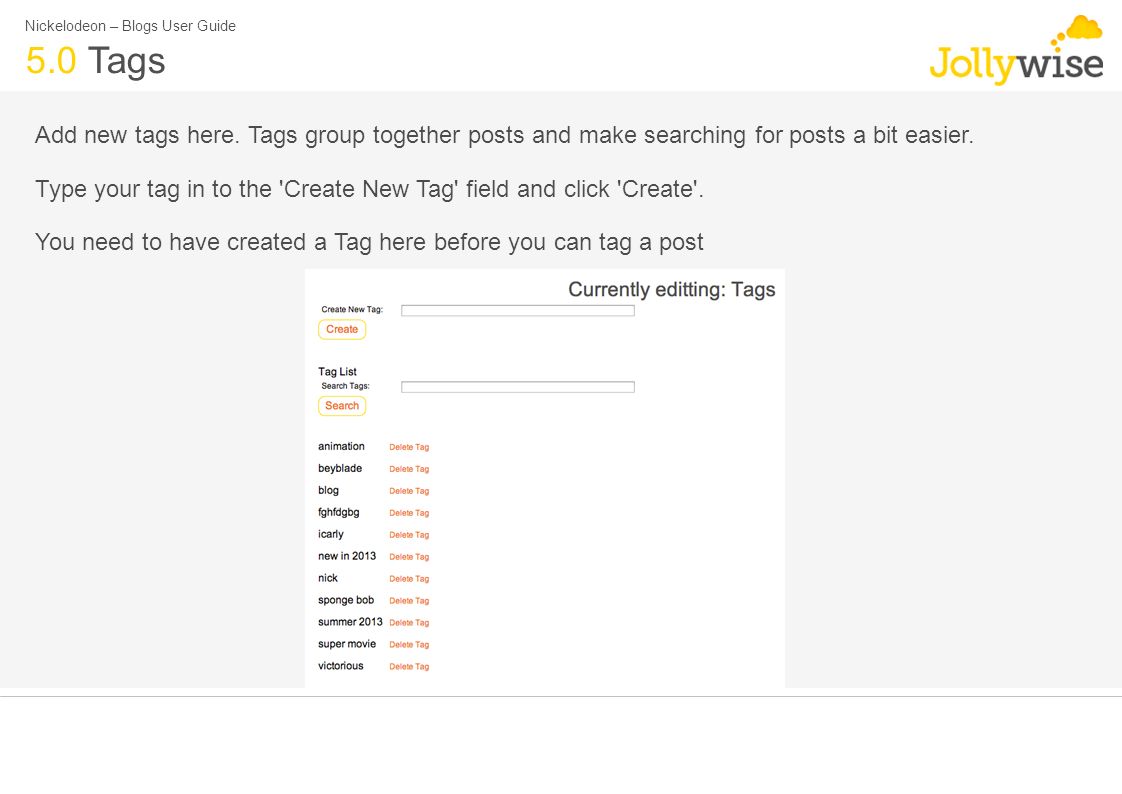1122x794 pixels.
Task: Focus the Create New Tag field
Action: pyautogui.click(x=517, y=310)
